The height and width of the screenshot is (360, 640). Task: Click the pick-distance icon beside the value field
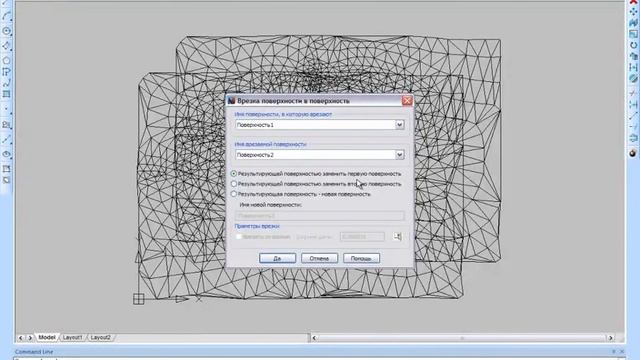398,236
